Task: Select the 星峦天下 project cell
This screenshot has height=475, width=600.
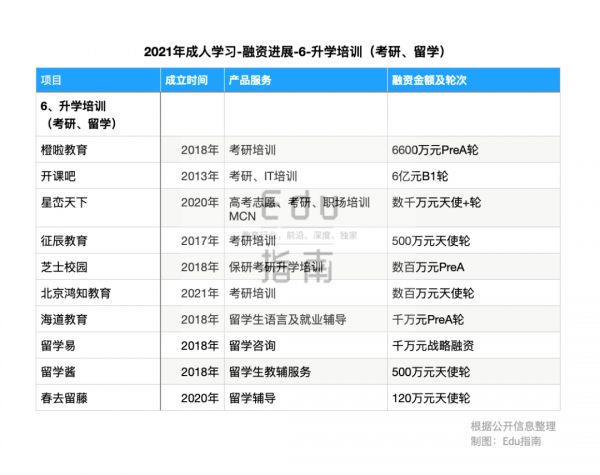Action: tap(63, 203)
